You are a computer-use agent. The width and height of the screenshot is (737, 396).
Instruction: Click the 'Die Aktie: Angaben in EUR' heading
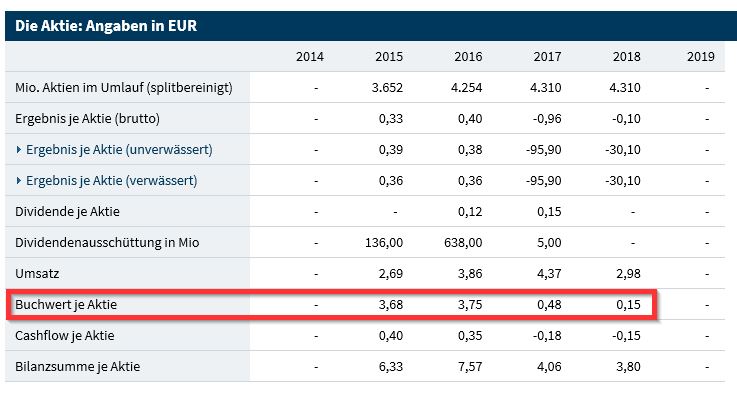pos(106,26)
